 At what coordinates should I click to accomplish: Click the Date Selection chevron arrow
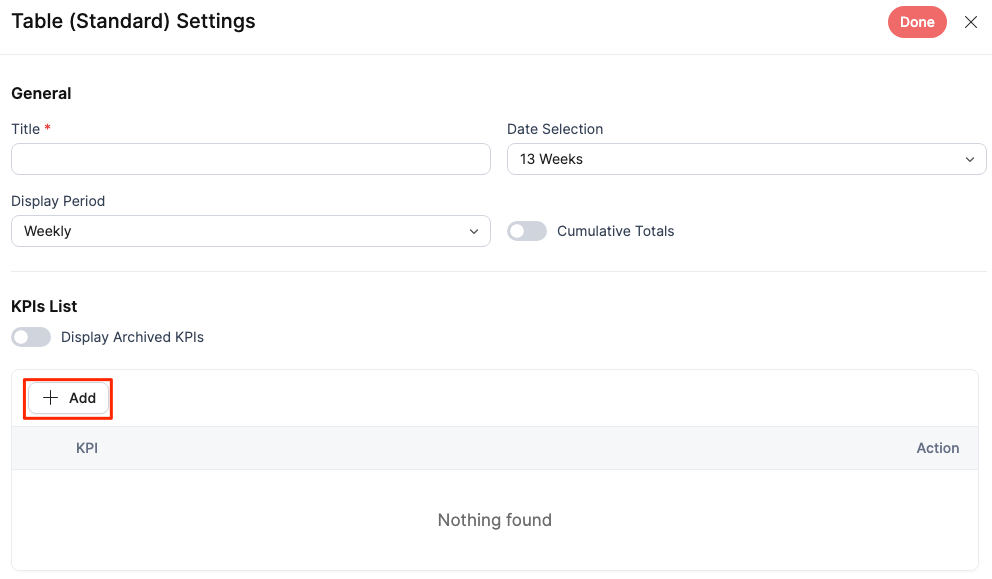pos(969,160)
